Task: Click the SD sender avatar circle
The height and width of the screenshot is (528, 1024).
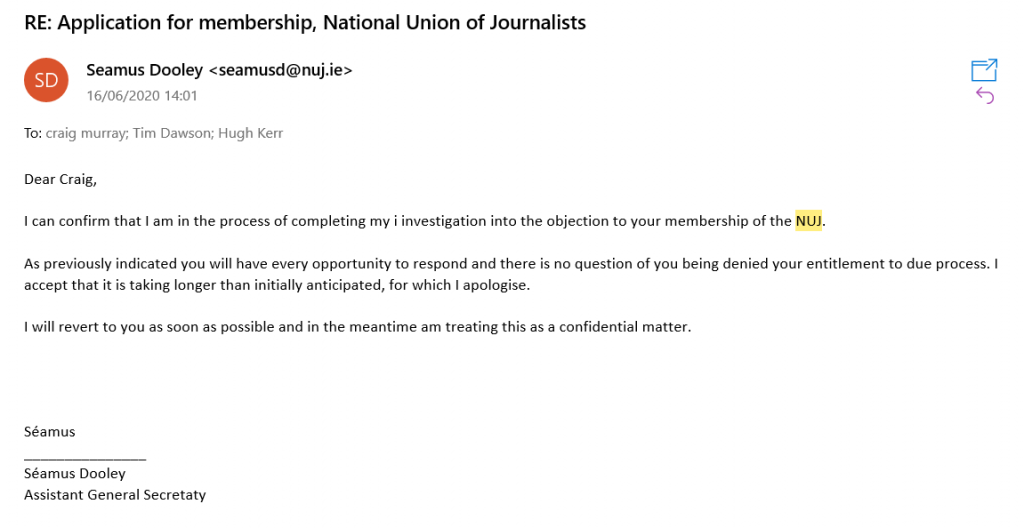Action: (x=46, y=80)
